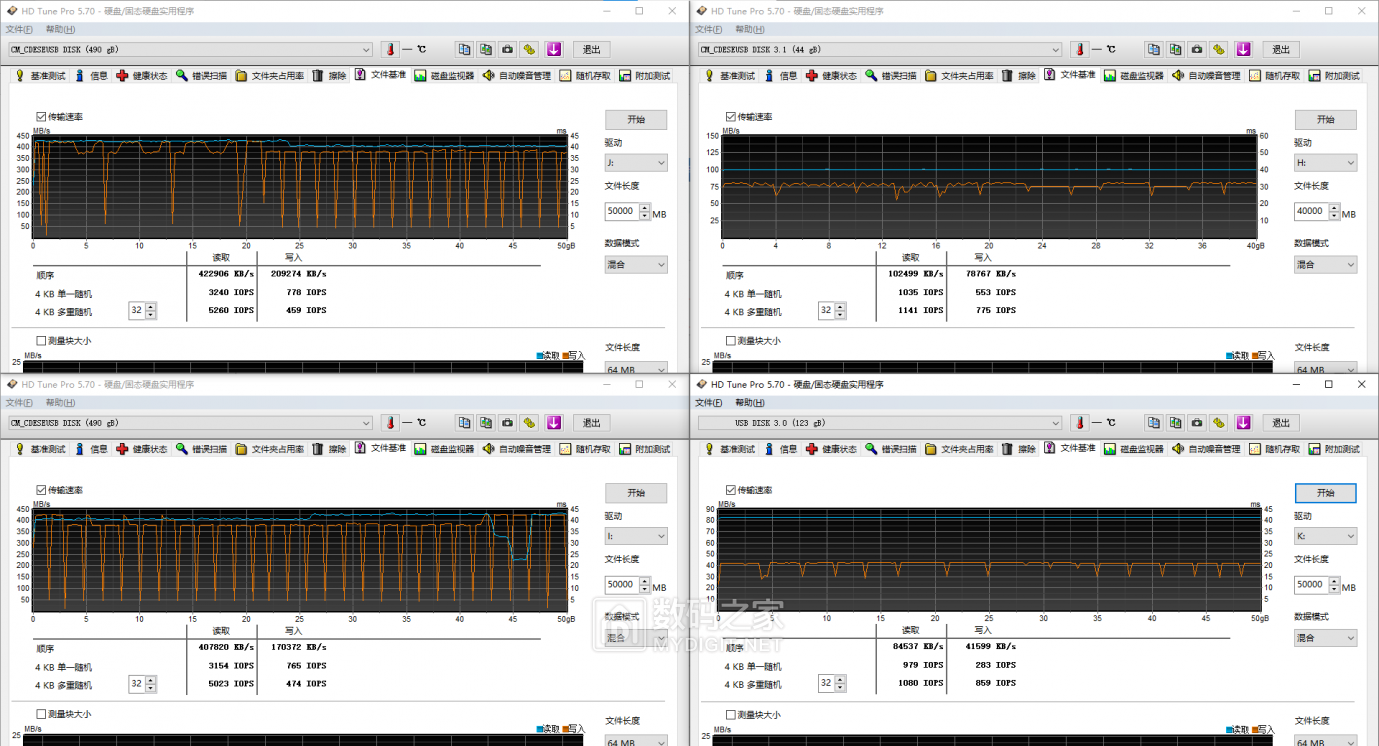Open 文件(F) menu in top-left window
The height and width of the screenshot is (746, 1379).
19,29
